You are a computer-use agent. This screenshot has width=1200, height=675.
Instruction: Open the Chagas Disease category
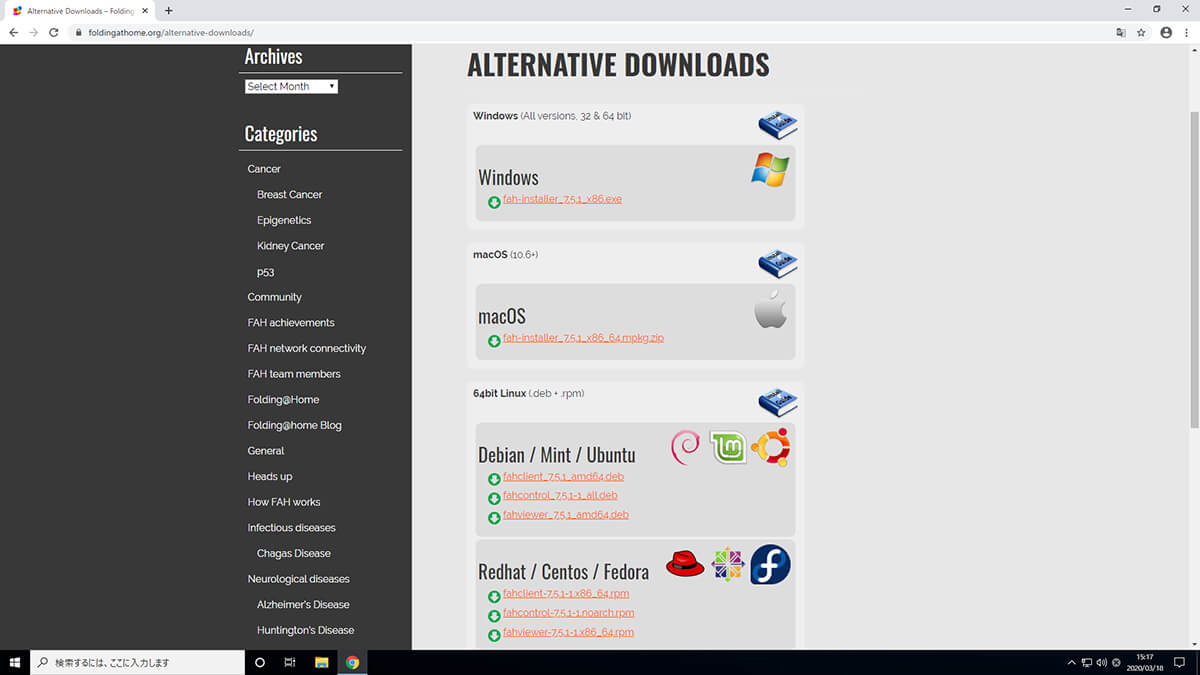pos(293,553)
